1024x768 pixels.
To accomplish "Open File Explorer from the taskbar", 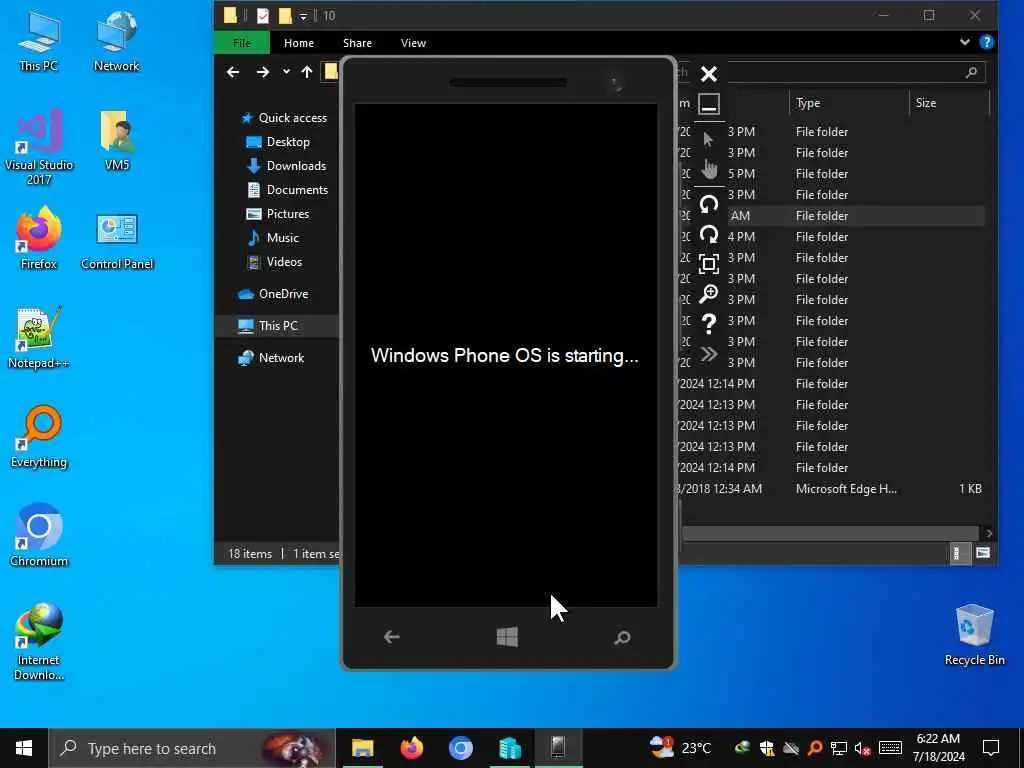I will pyautogui.click(x=362, y=748).
